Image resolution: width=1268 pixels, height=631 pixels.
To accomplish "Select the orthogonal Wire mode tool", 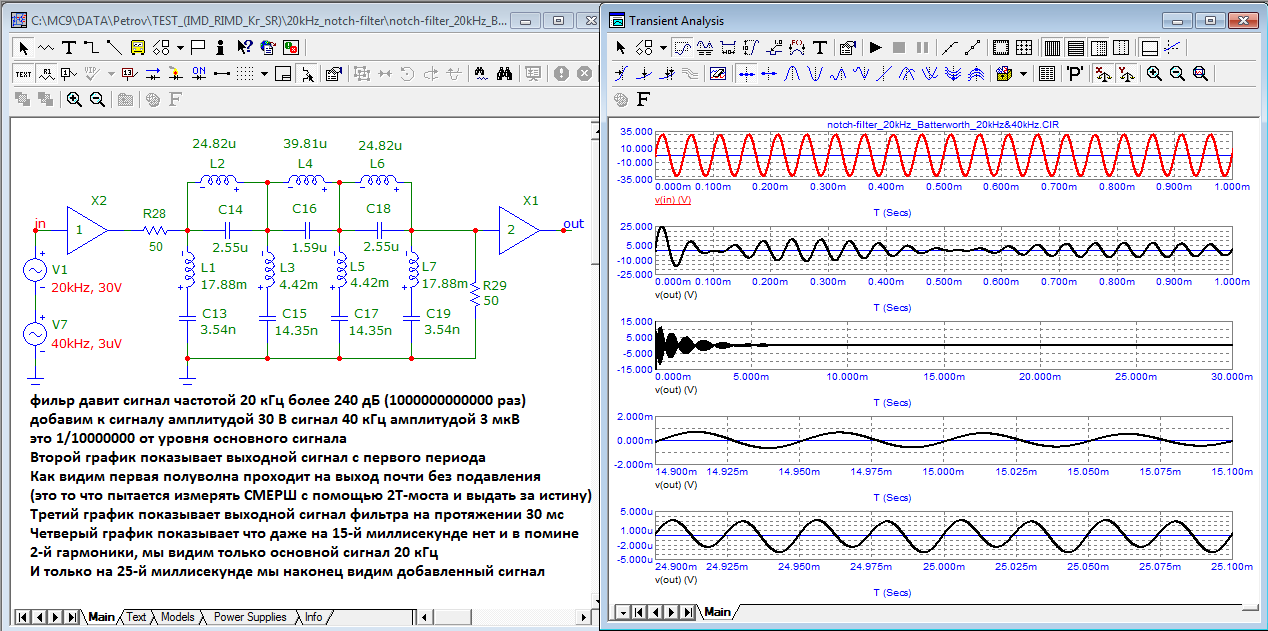I will tap(91, 47).
